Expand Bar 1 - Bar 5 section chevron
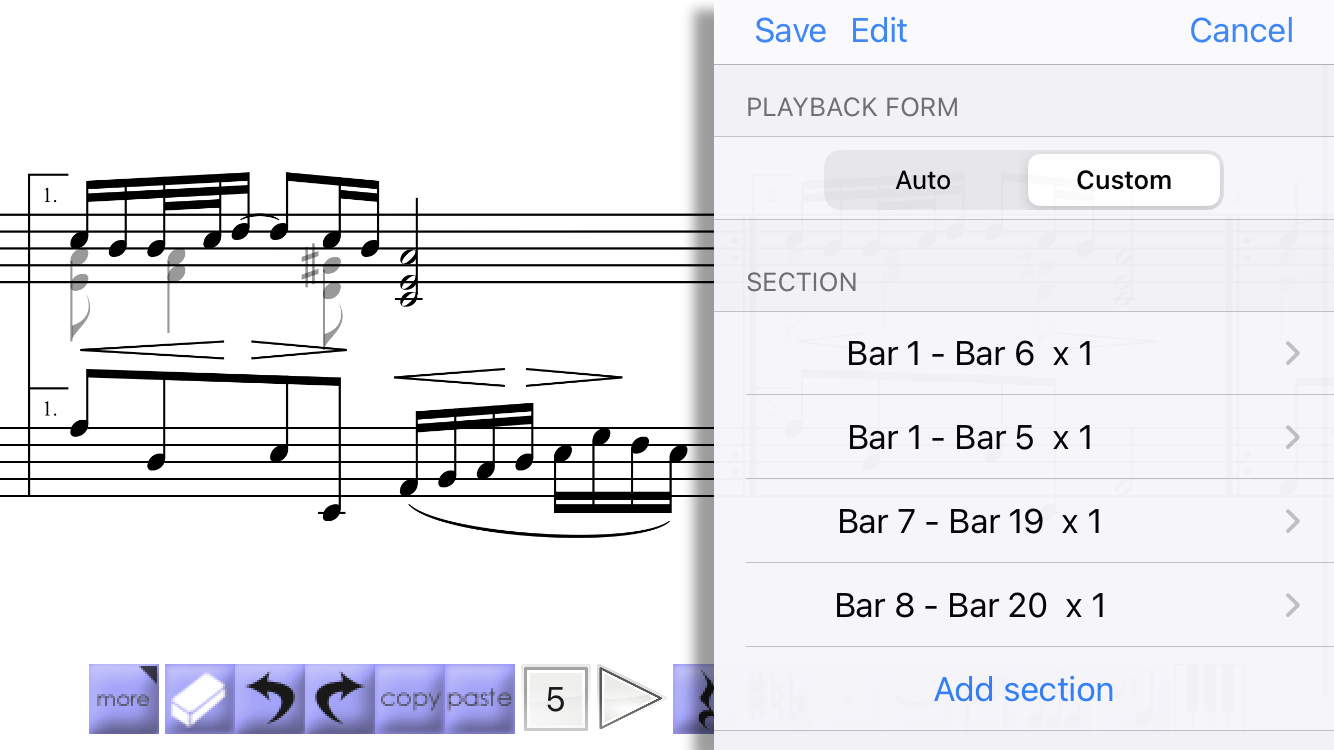The image size is (1334, 750). (1293, 437)
